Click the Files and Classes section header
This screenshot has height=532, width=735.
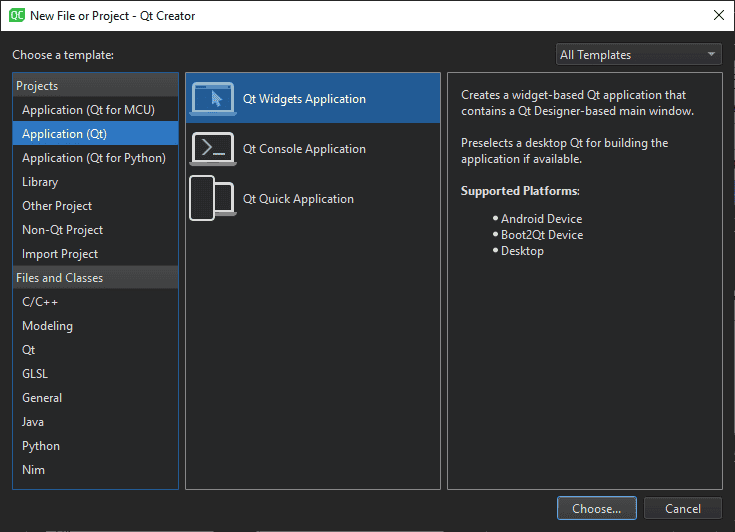click(96, 278)
